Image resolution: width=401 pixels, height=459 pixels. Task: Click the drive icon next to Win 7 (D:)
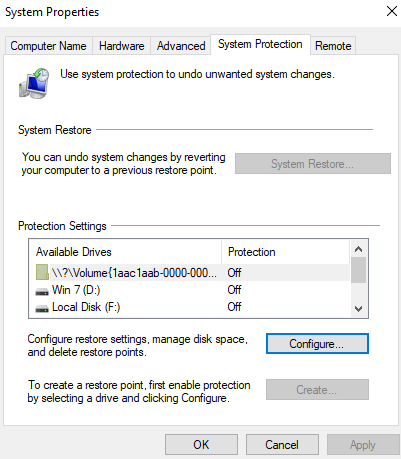tap(42, 292)
